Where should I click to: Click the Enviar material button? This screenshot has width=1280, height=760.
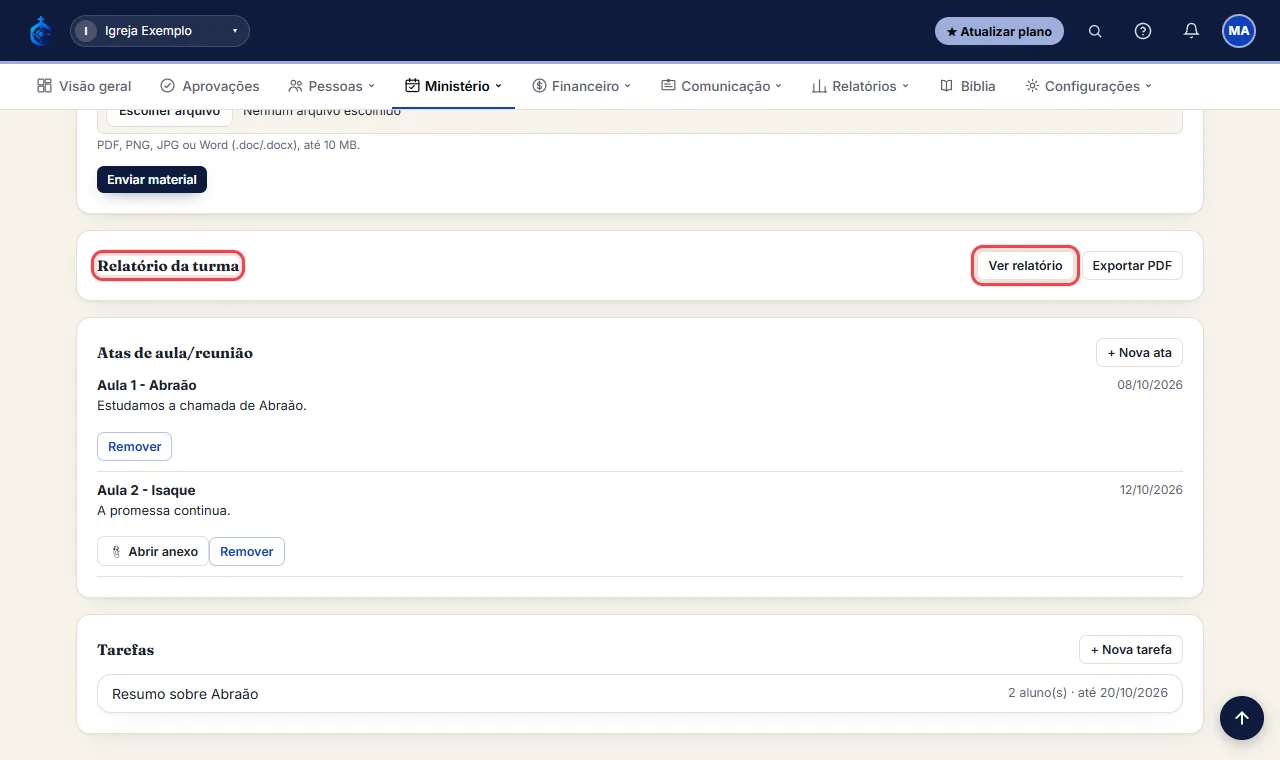tap(152, 180)
